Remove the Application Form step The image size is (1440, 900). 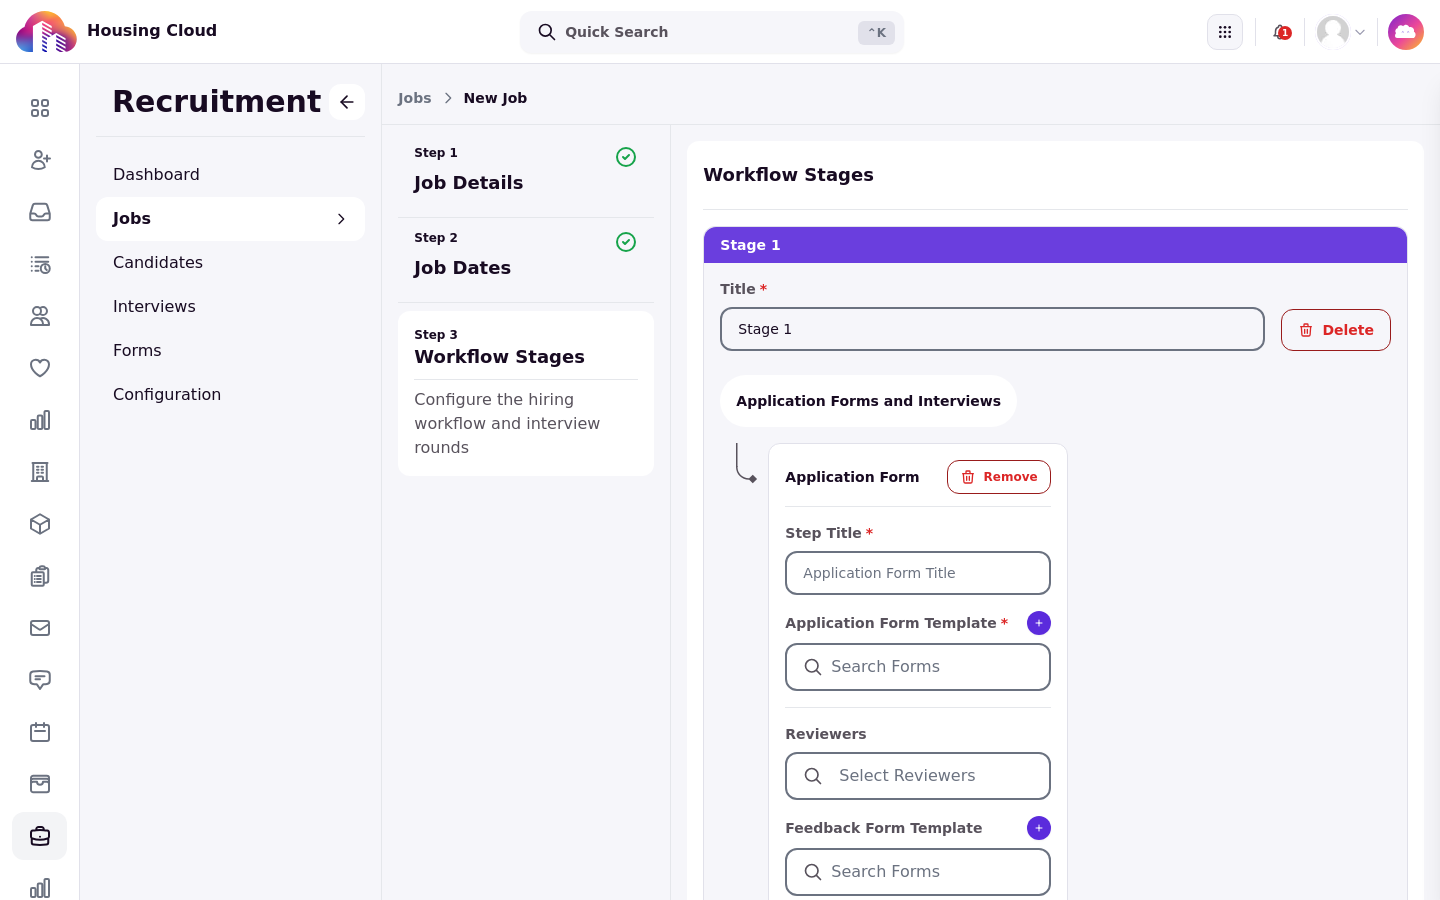pyautogui.click(x=999, y=477)
